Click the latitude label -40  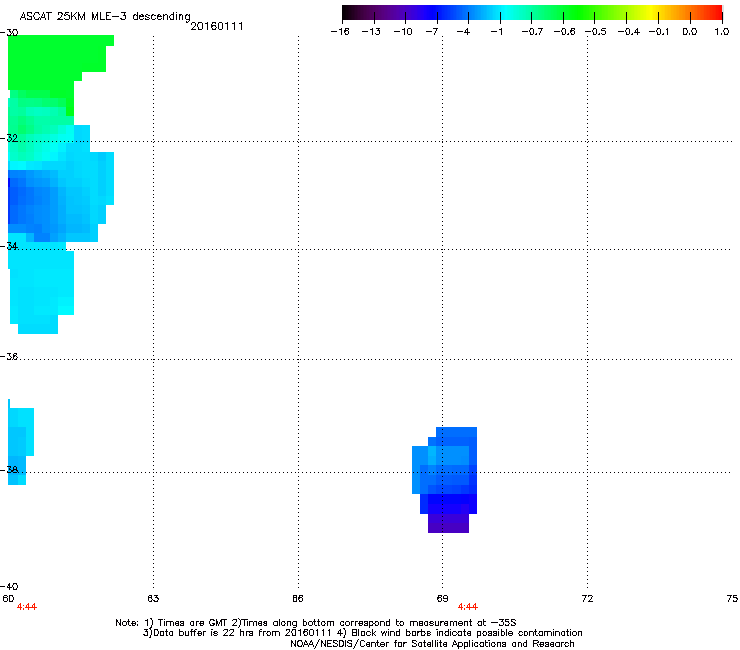click(x=9, y=586)
